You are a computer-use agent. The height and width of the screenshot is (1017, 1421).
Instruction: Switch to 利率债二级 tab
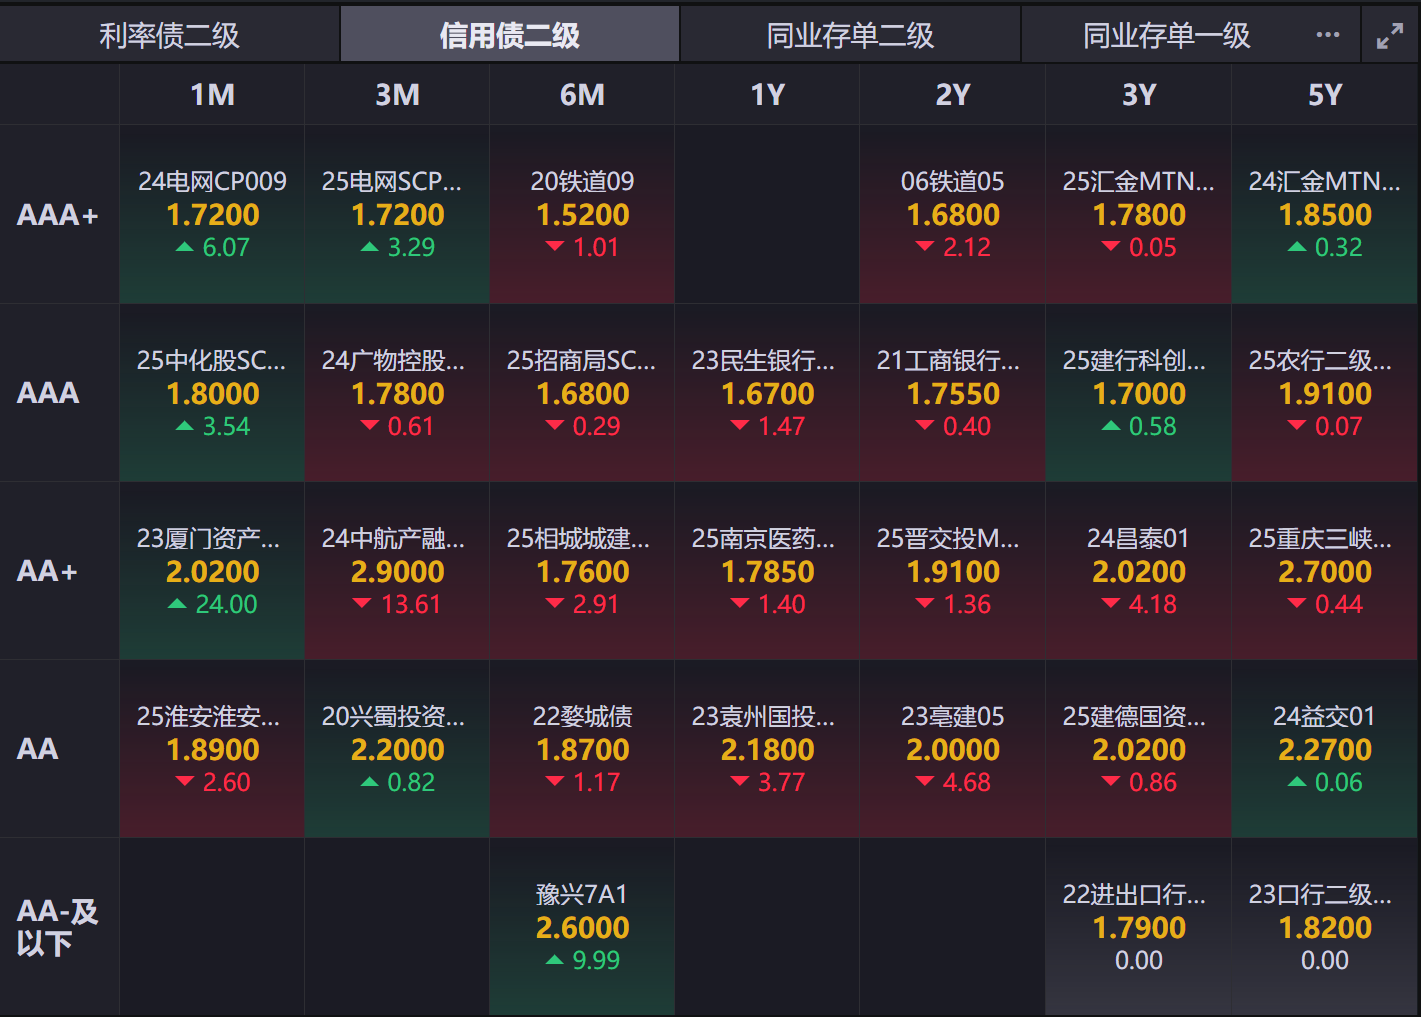tap(170, 35)
